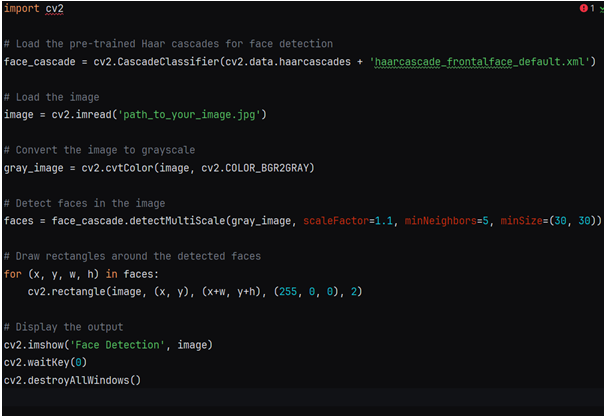The height and width of the screenshot is (416, 607).
Task: Click the scaleFactor parameter
Action: tap(333, 220)
